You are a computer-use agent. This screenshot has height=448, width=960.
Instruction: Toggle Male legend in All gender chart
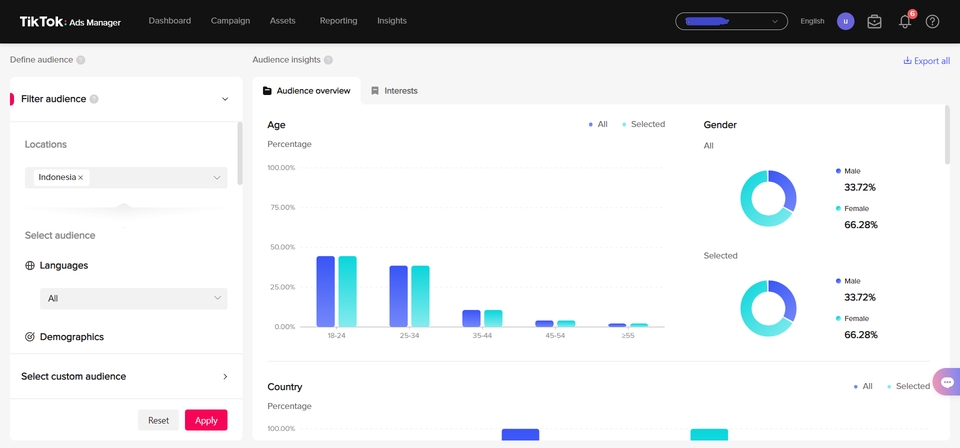coord(848,171)
